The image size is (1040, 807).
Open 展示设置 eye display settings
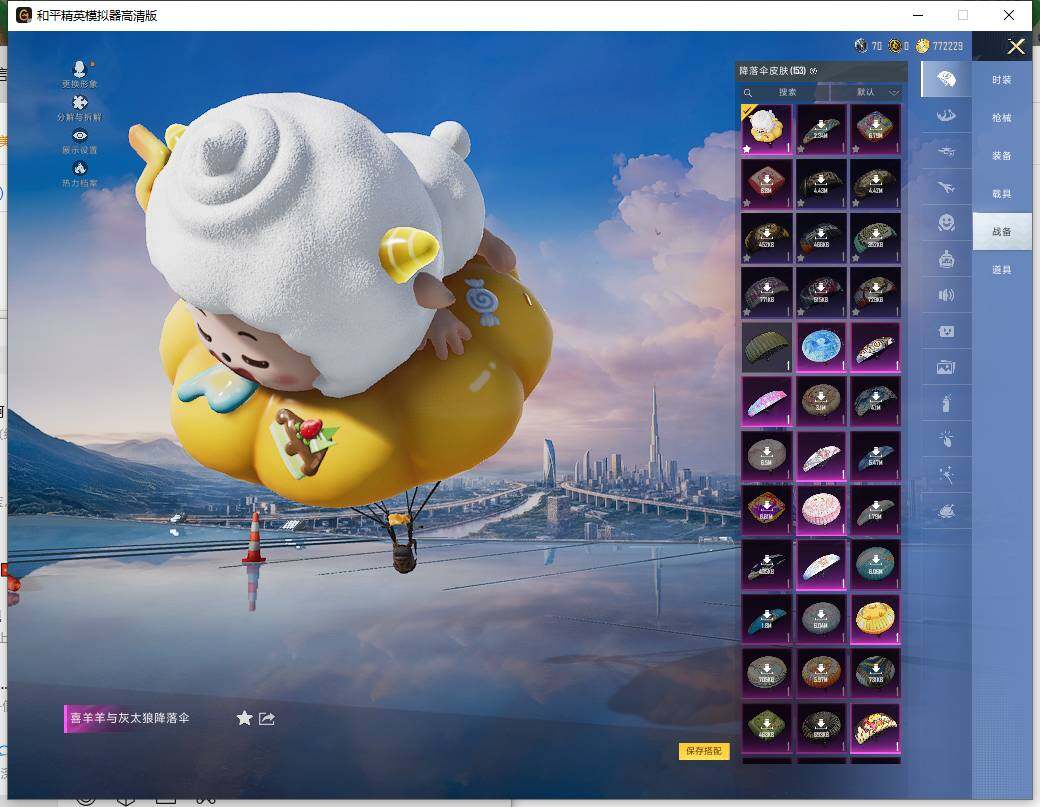tap(80, 135)
